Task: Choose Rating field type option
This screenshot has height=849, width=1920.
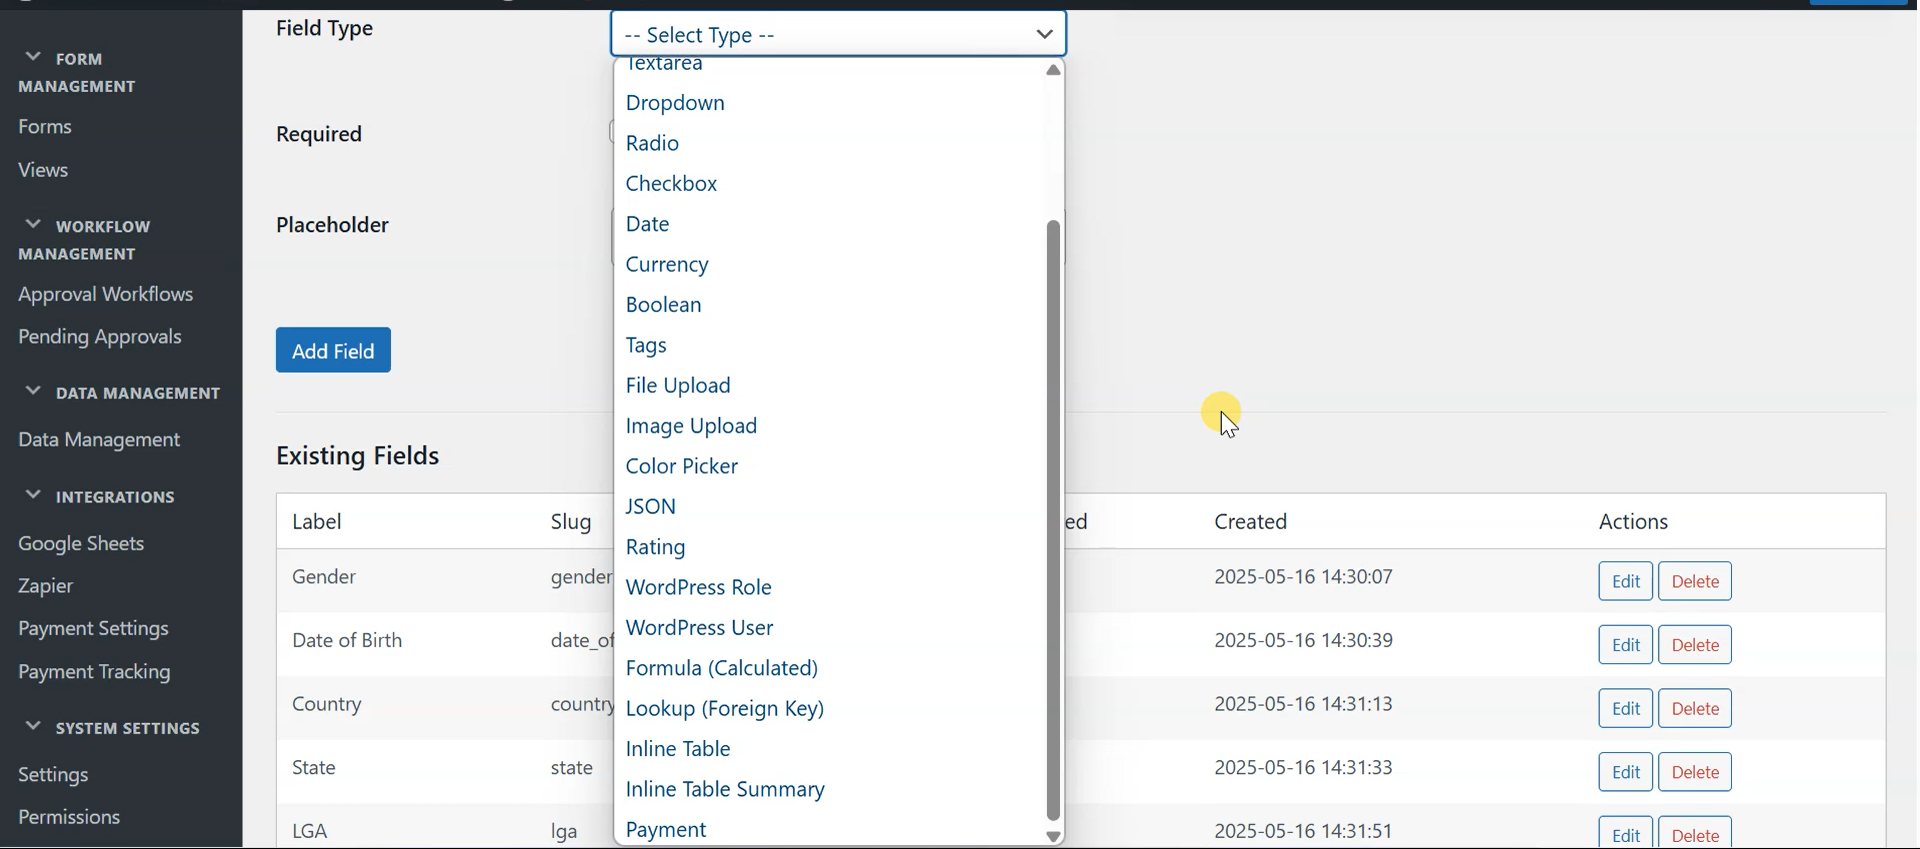Action: (x=828, y=547)
